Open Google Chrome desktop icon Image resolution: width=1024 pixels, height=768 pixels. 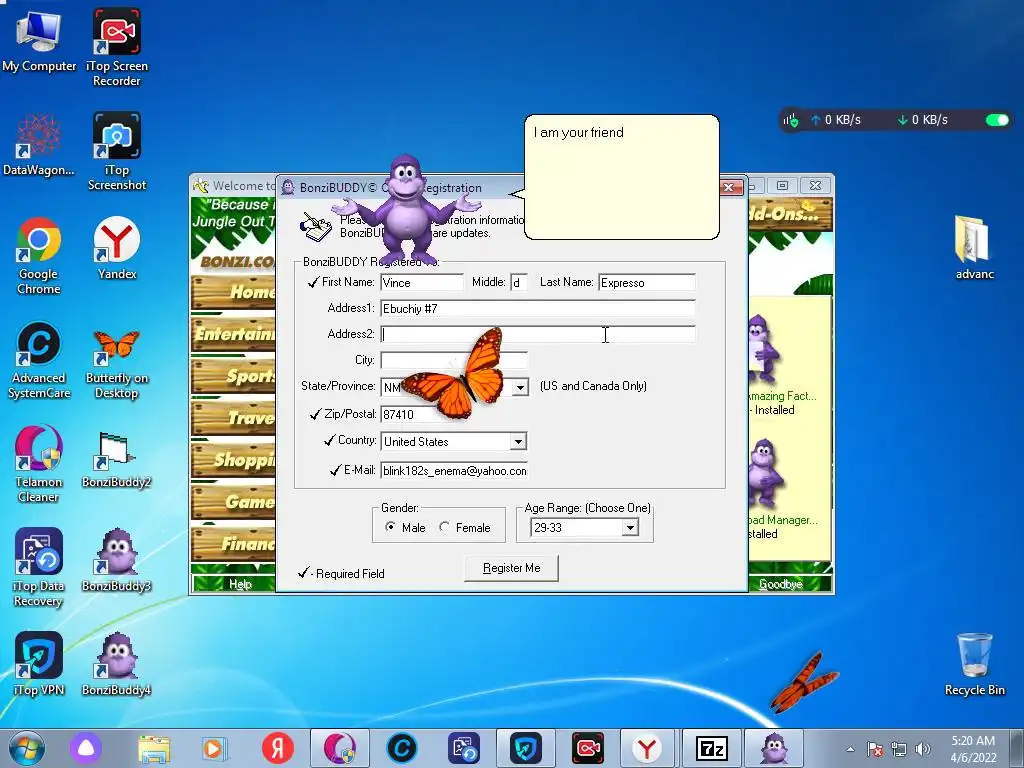click(39, 256)
